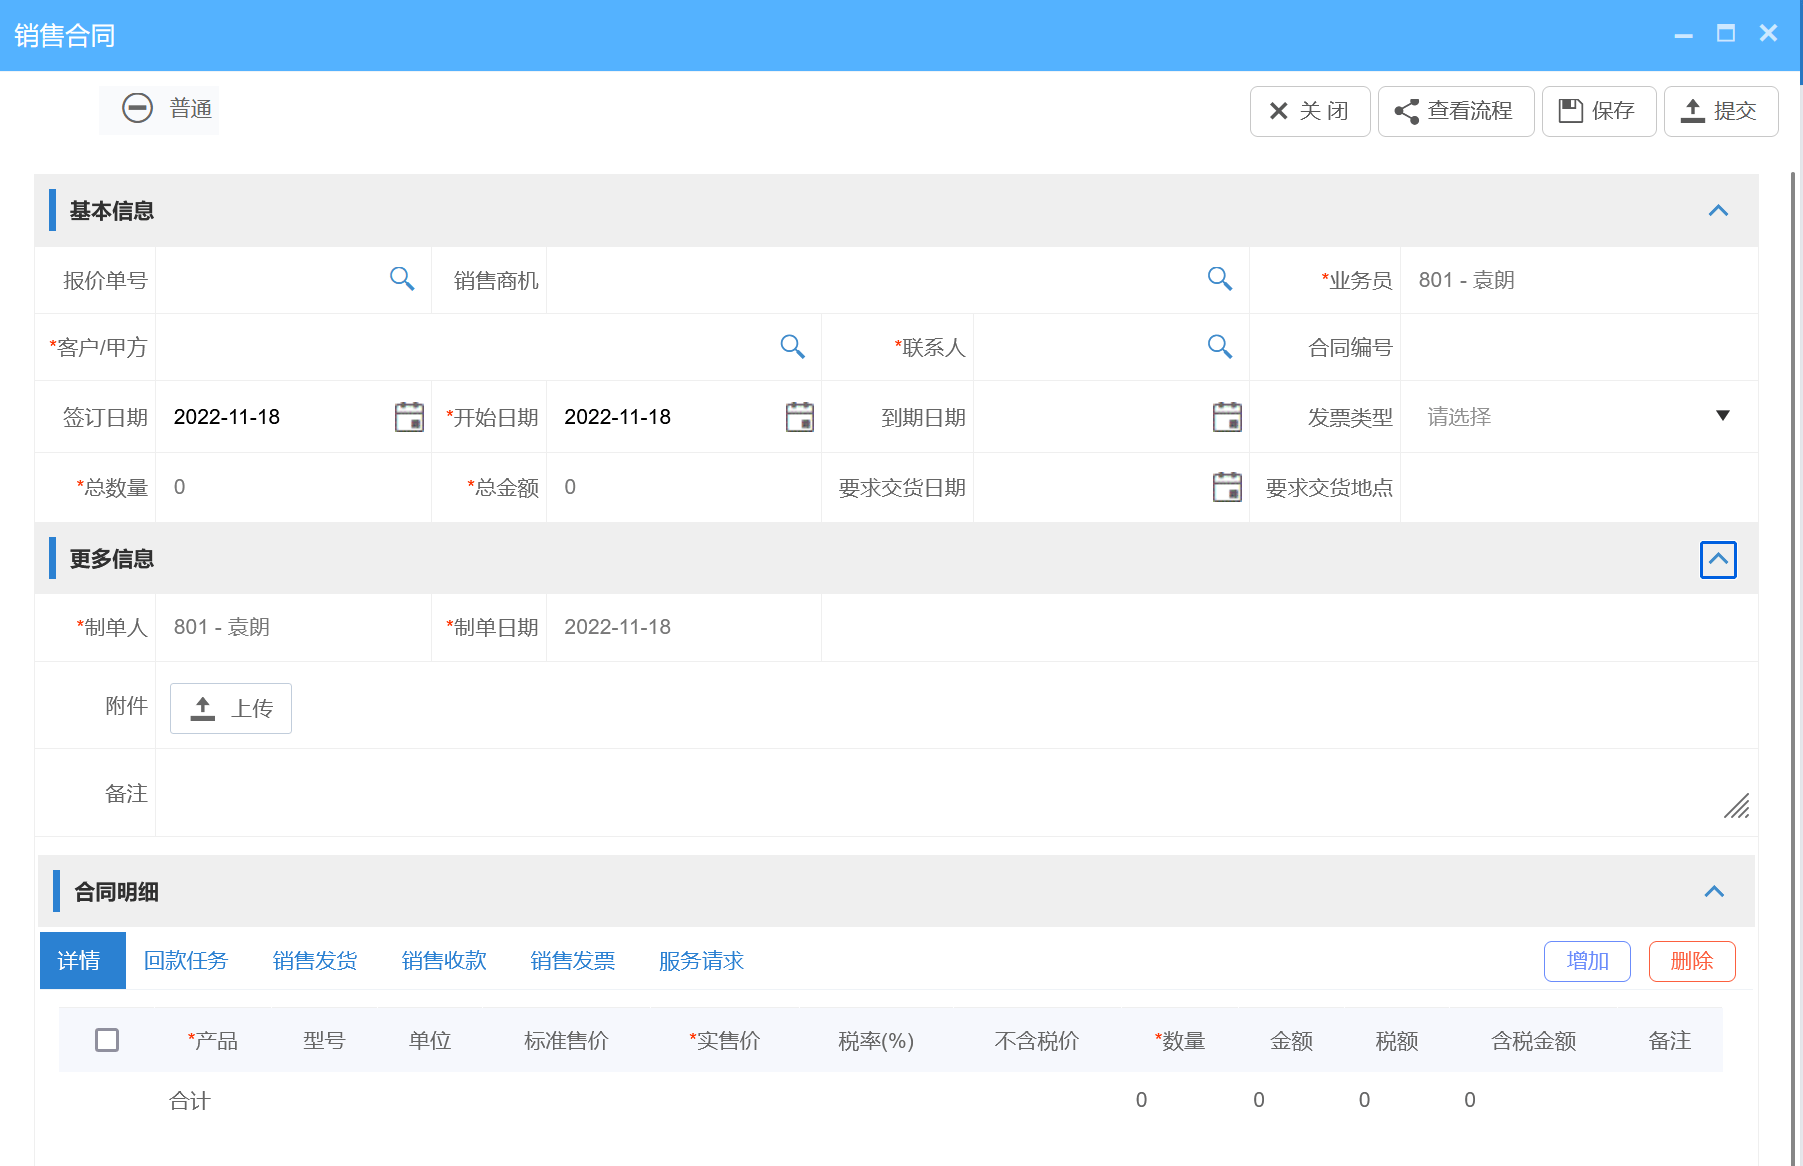Screen dimensions: 1803x1166
Task: Click inside the 备注 remarks field
Action: tap(800, 792)
